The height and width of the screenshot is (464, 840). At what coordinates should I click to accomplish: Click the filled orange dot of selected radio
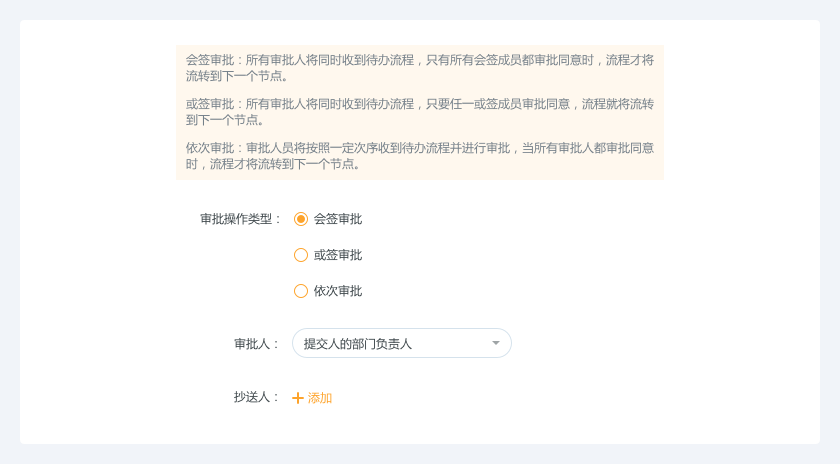[x=301, y=219]
